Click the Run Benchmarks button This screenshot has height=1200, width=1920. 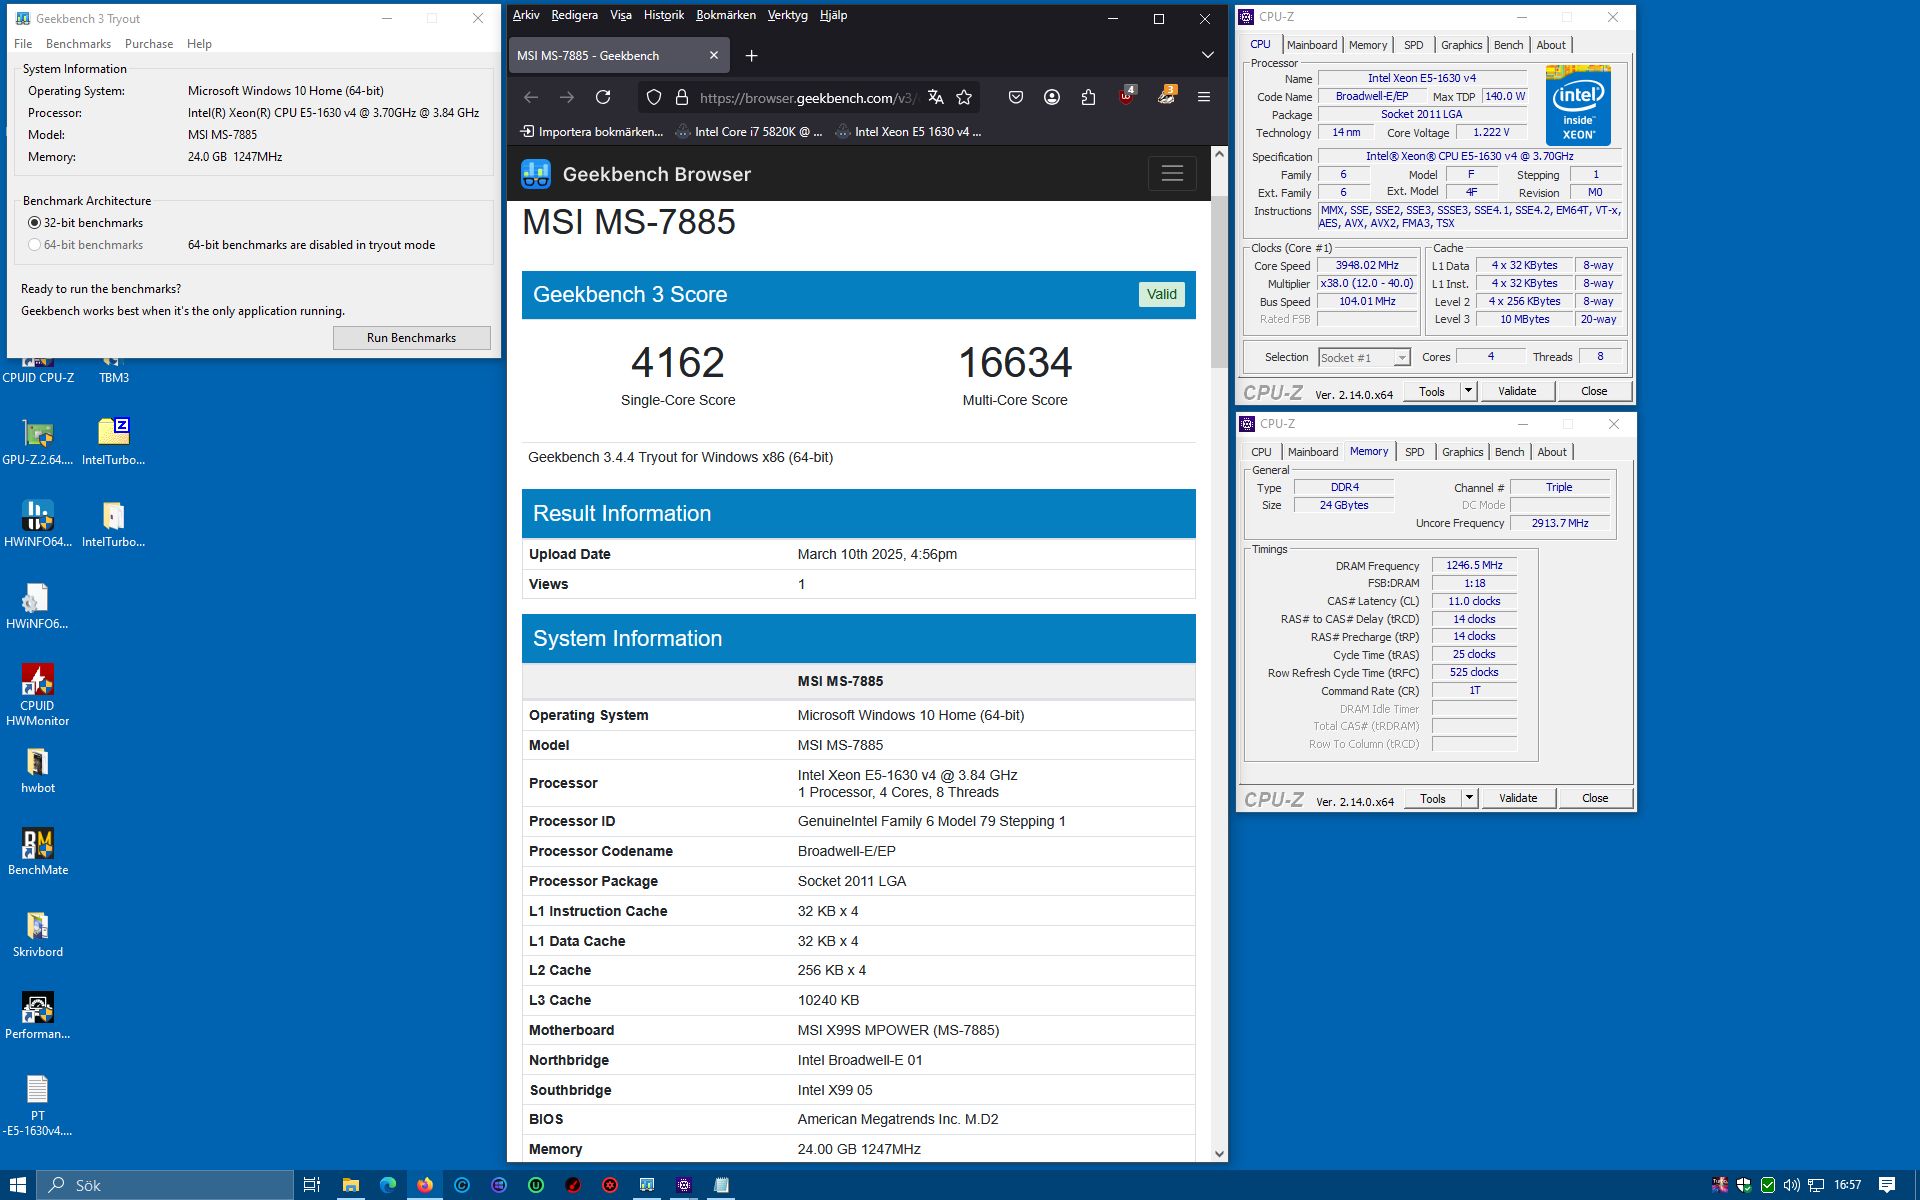pyautogui.click(x=411, y=338)
